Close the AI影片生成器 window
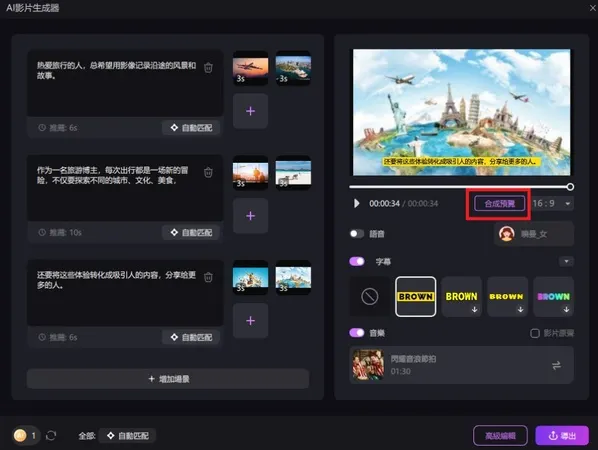Viewport: 598px width, 450px height. pyautogui.click(x=593, y=8)
